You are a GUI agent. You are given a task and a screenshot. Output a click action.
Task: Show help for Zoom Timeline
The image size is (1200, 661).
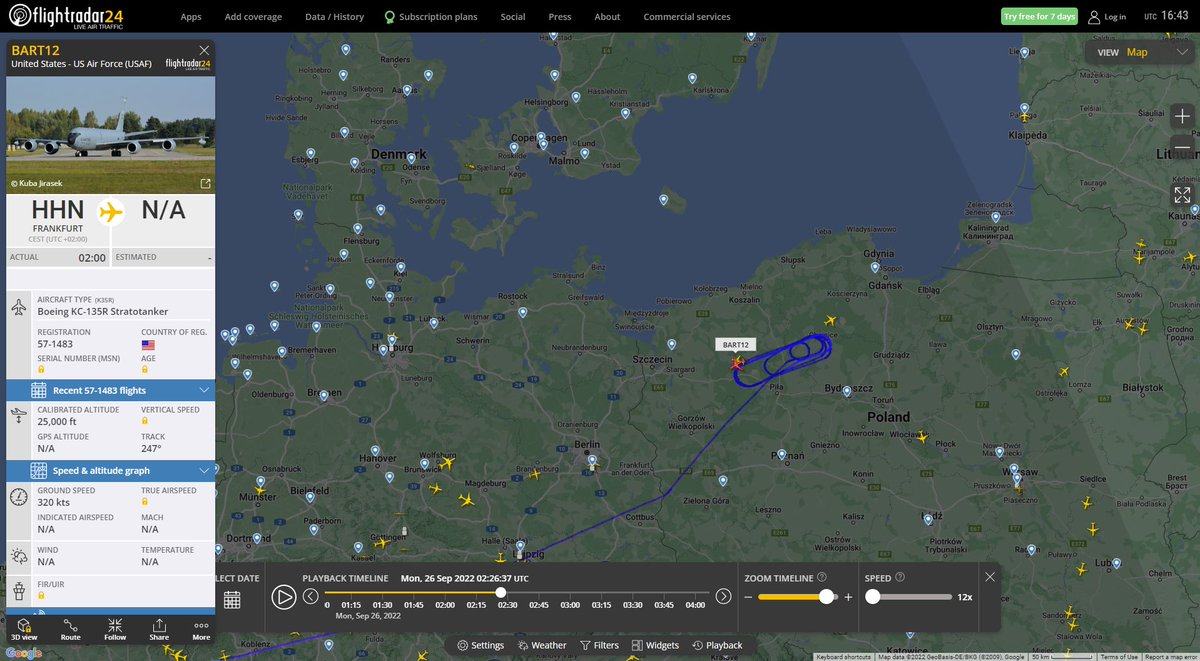(822, 577)
